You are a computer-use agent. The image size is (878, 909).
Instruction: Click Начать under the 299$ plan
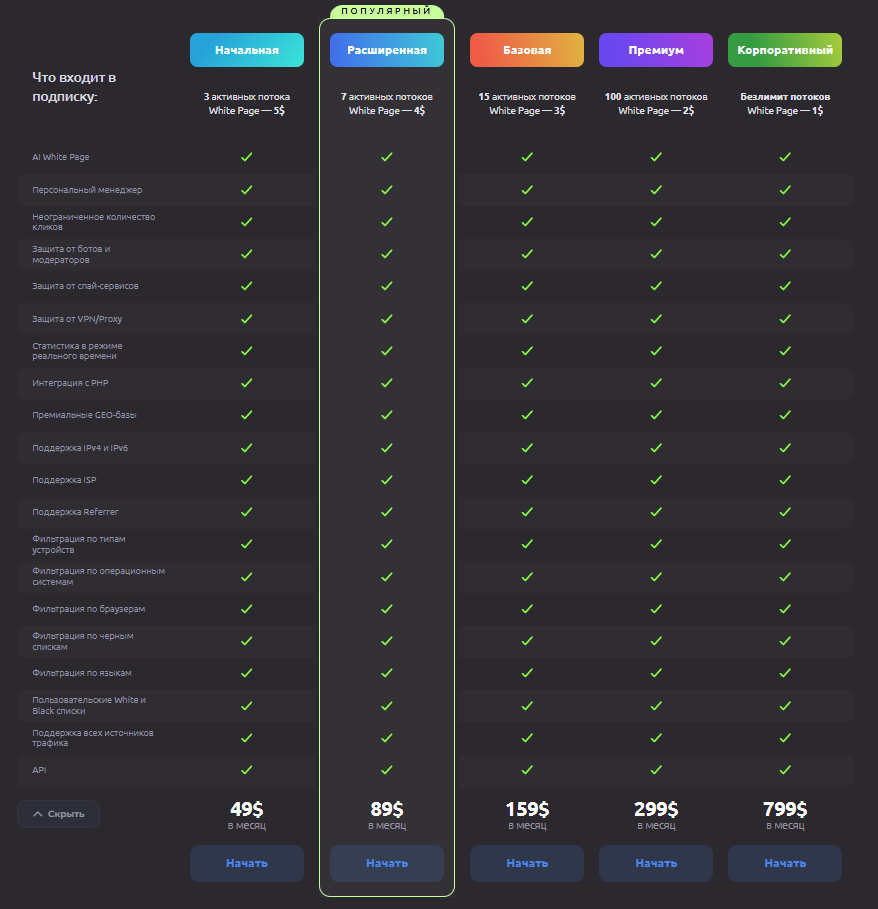(656, 863)
